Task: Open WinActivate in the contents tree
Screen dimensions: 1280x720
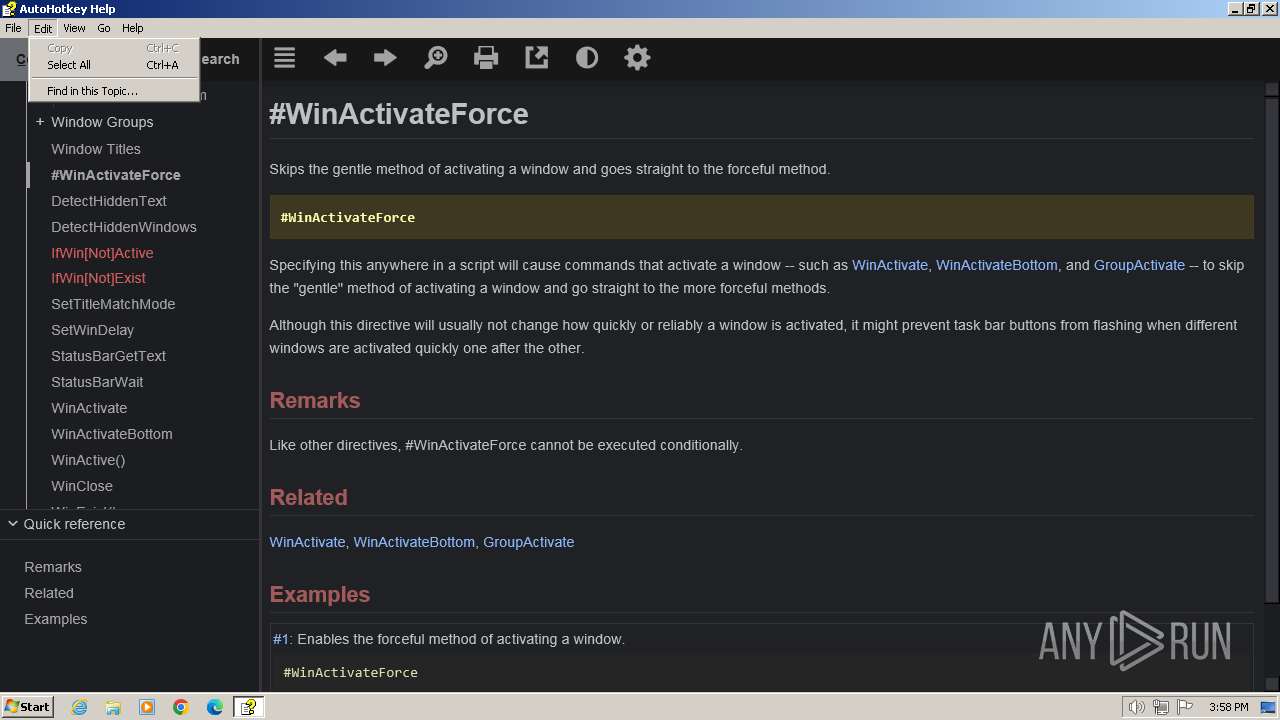Action: (89, 408)
